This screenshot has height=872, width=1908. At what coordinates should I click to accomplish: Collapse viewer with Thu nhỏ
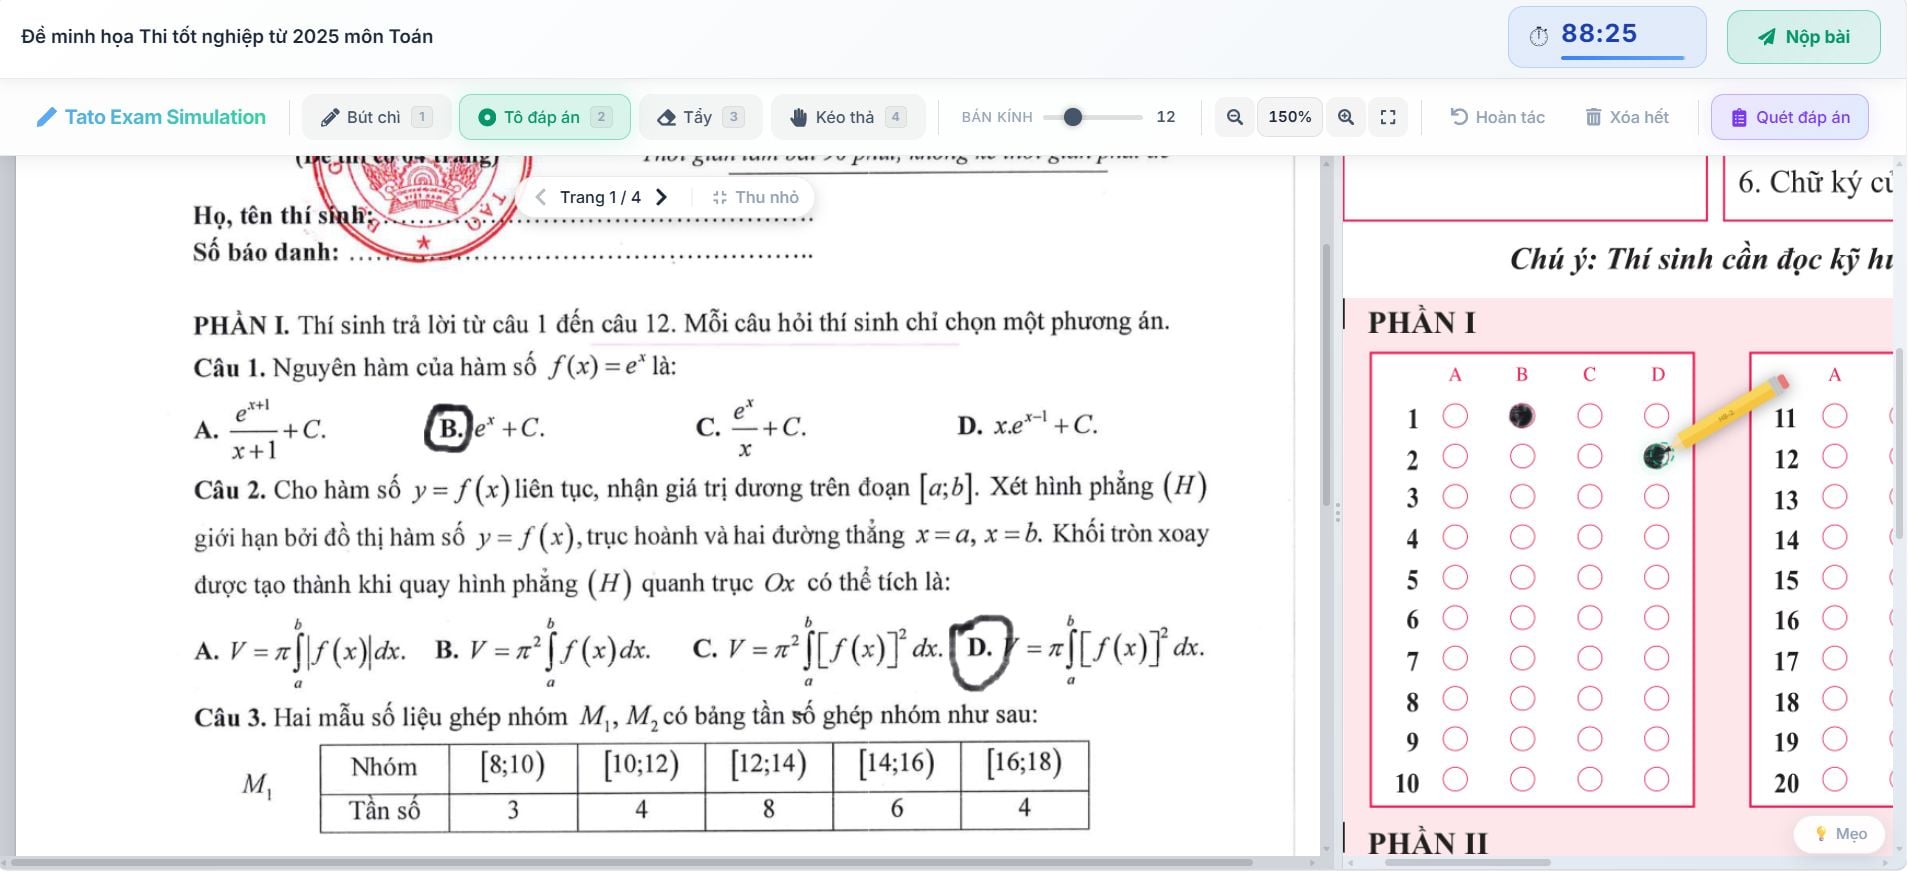[756, 197]
